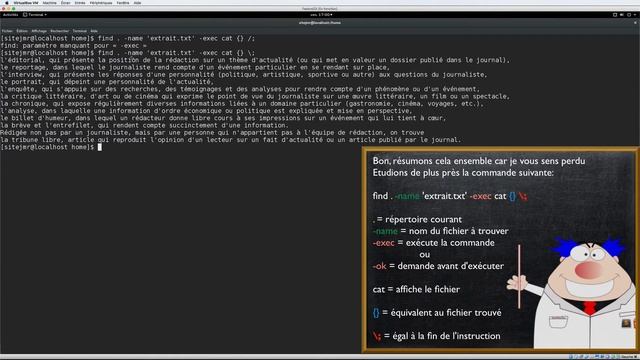The image size is (640, 360).
Task: Open the Terminal menu in terminal window
Action: click(80, 31)
